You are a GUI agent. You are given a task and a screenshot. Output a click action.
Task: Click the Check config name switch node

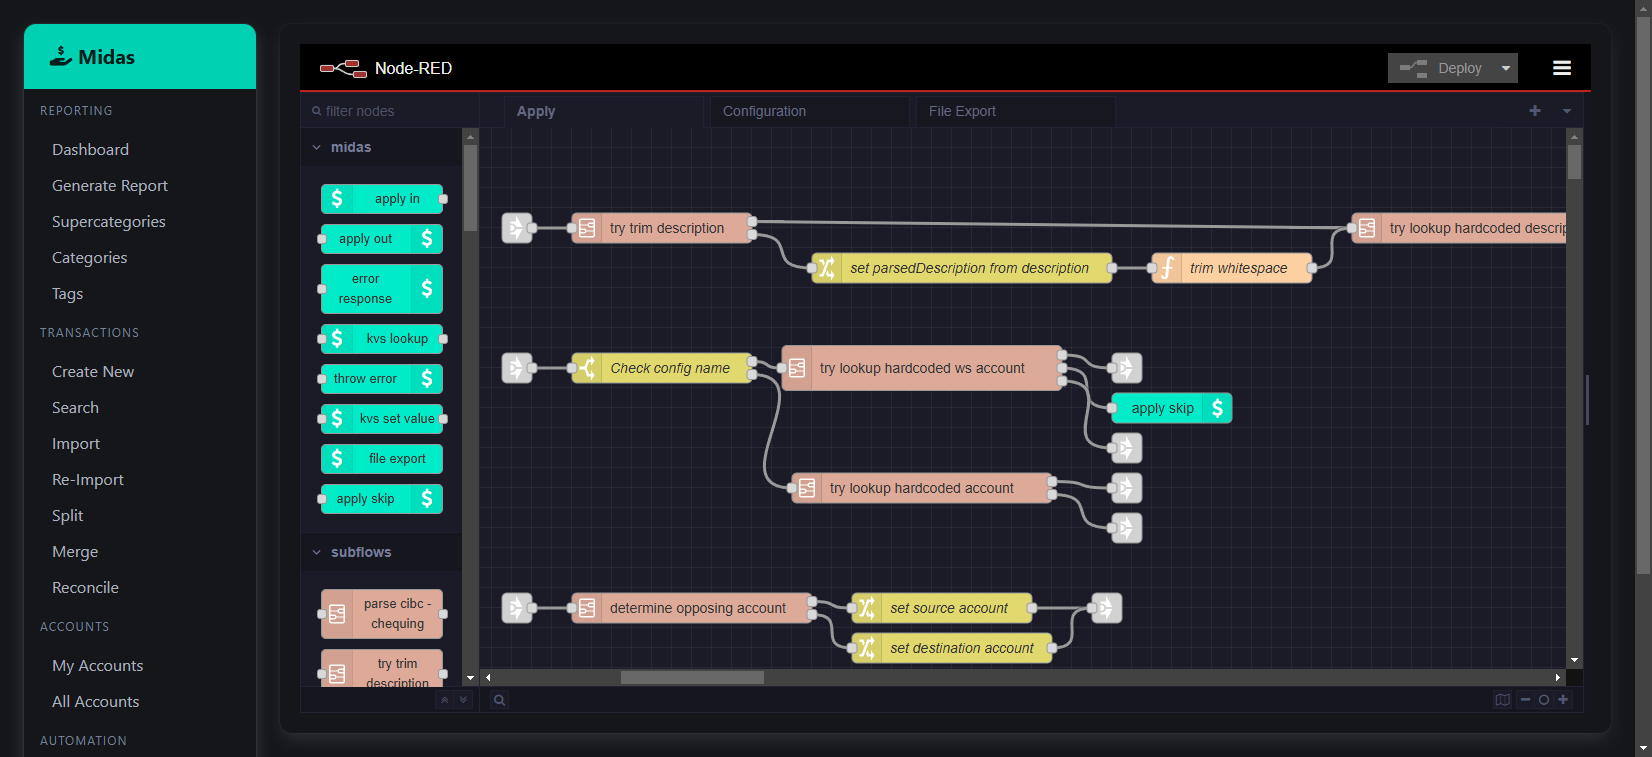point(662,368)
